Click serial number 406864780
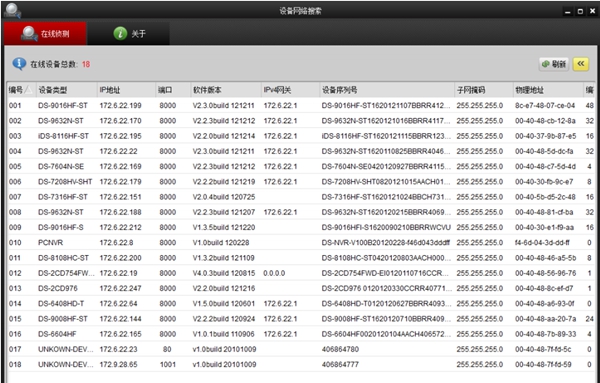Screen dimensions: 600x383 pos(340,349)
